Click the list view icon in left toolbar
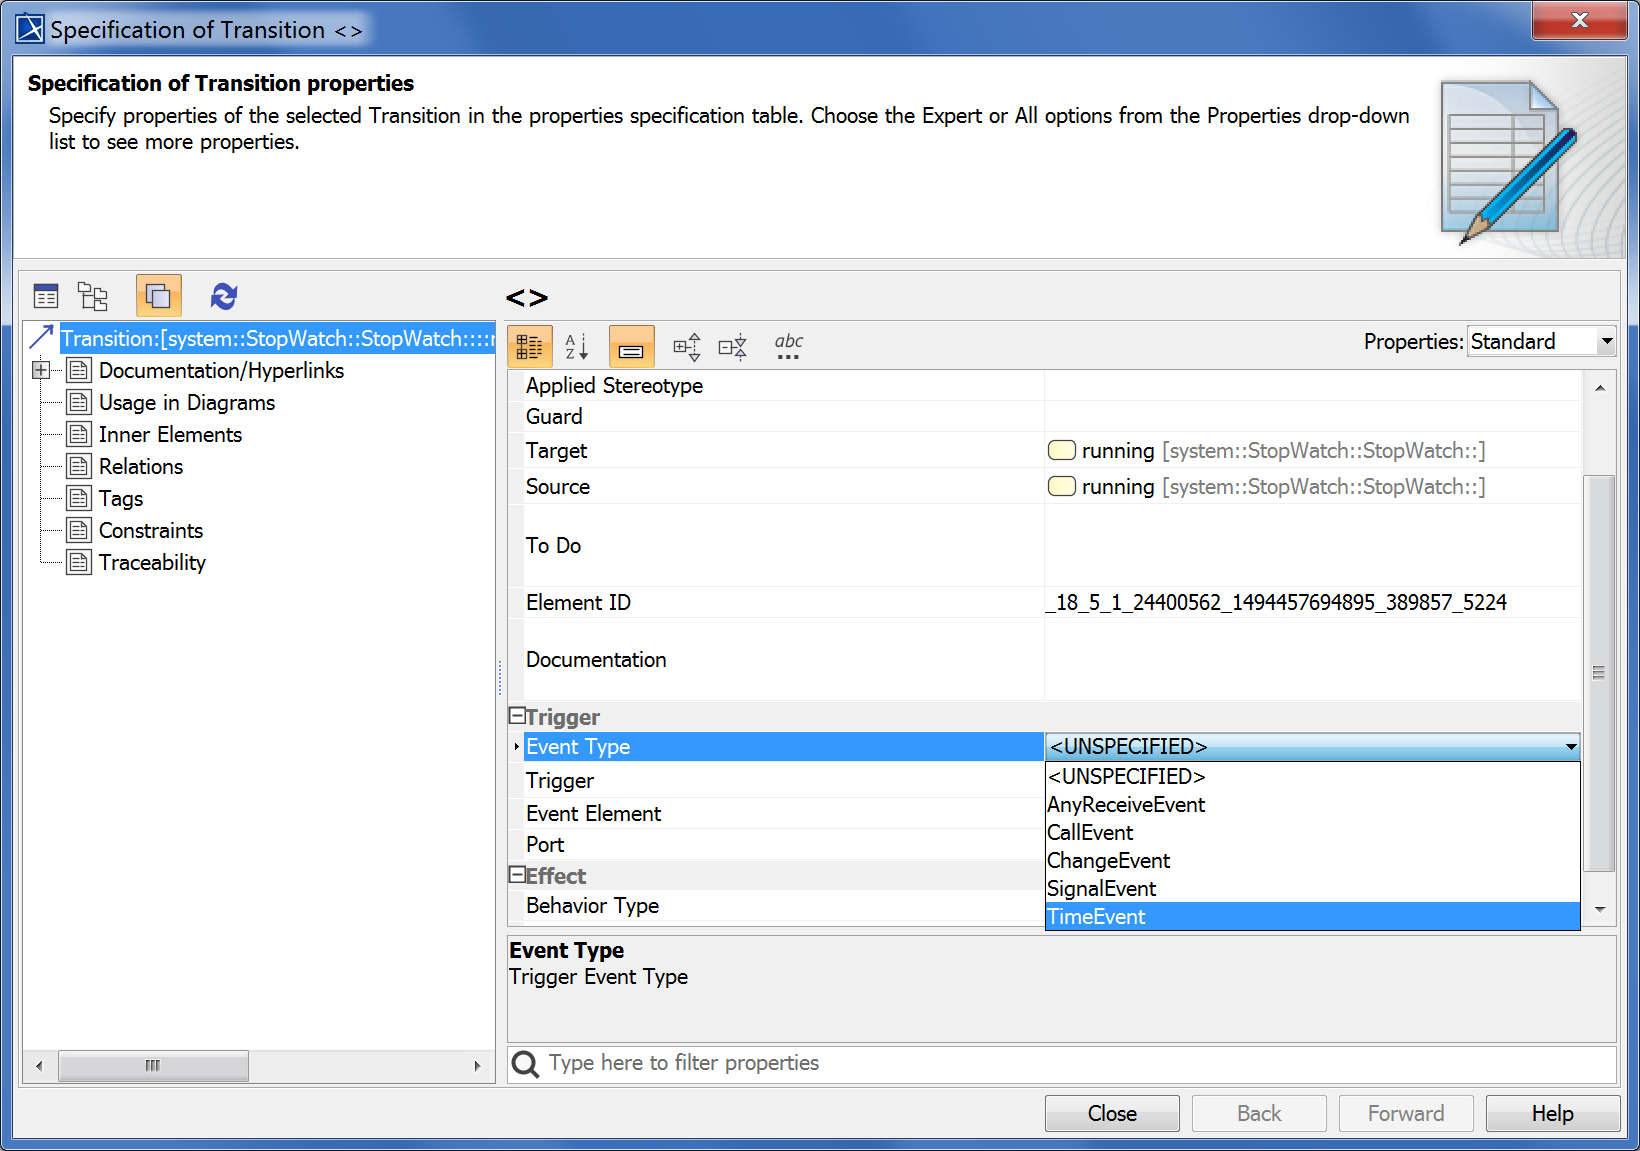Screen dimensions: 1640x1151 46,296
